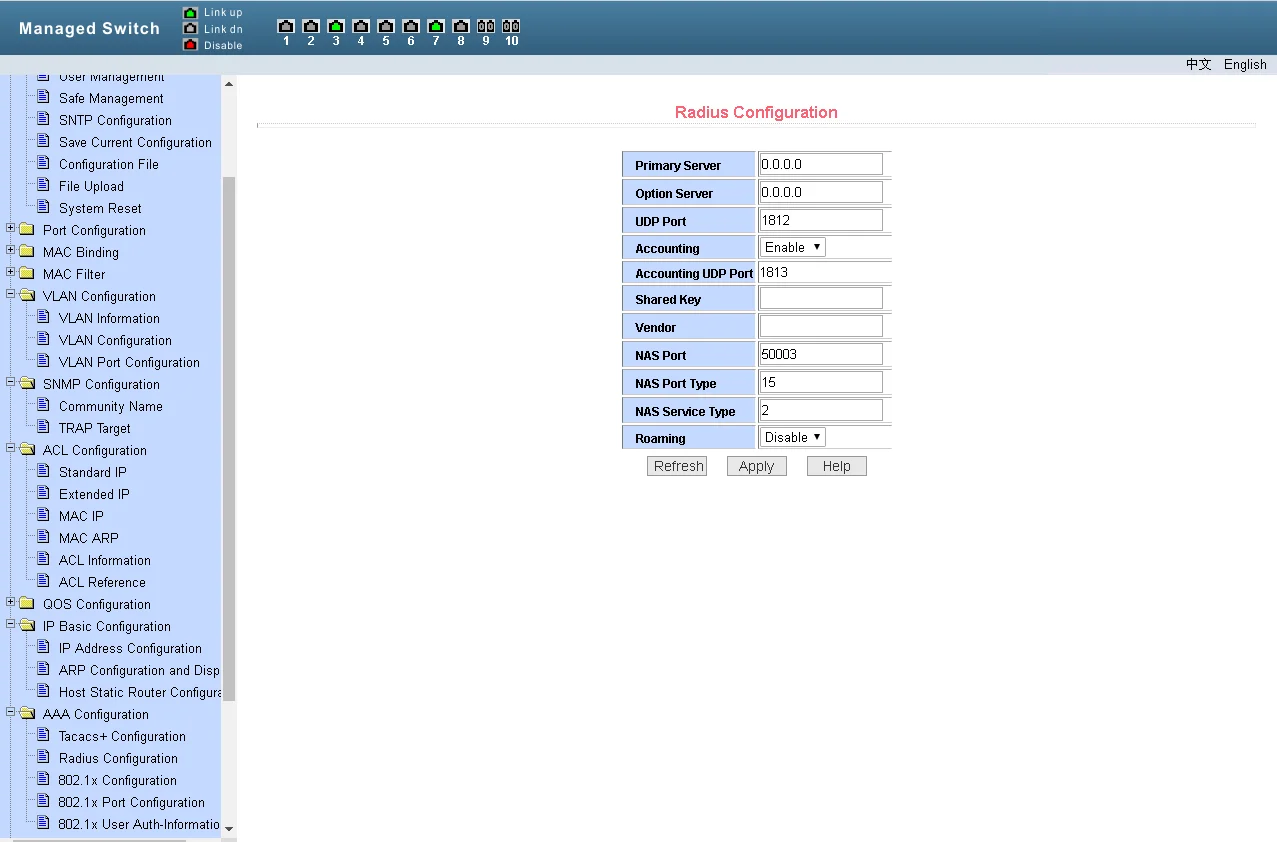The width and height of the screenshot is (1277, 842).
Task: Click folder icon beside QOS Configuration
Action: pyautogui.click(x=27, y=604)
